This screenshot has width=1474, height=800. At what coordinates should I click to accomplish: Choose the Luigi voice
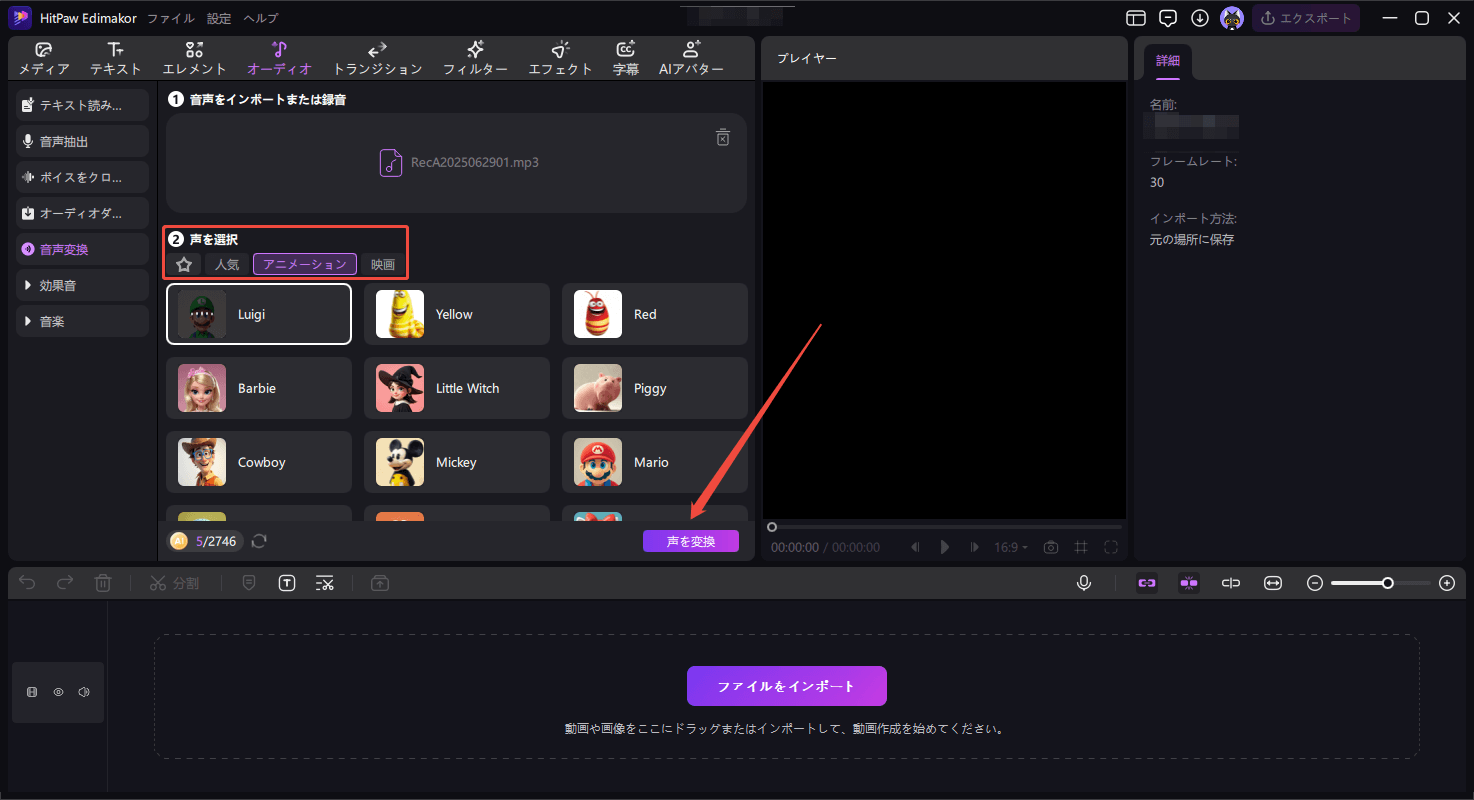[259, 314]
